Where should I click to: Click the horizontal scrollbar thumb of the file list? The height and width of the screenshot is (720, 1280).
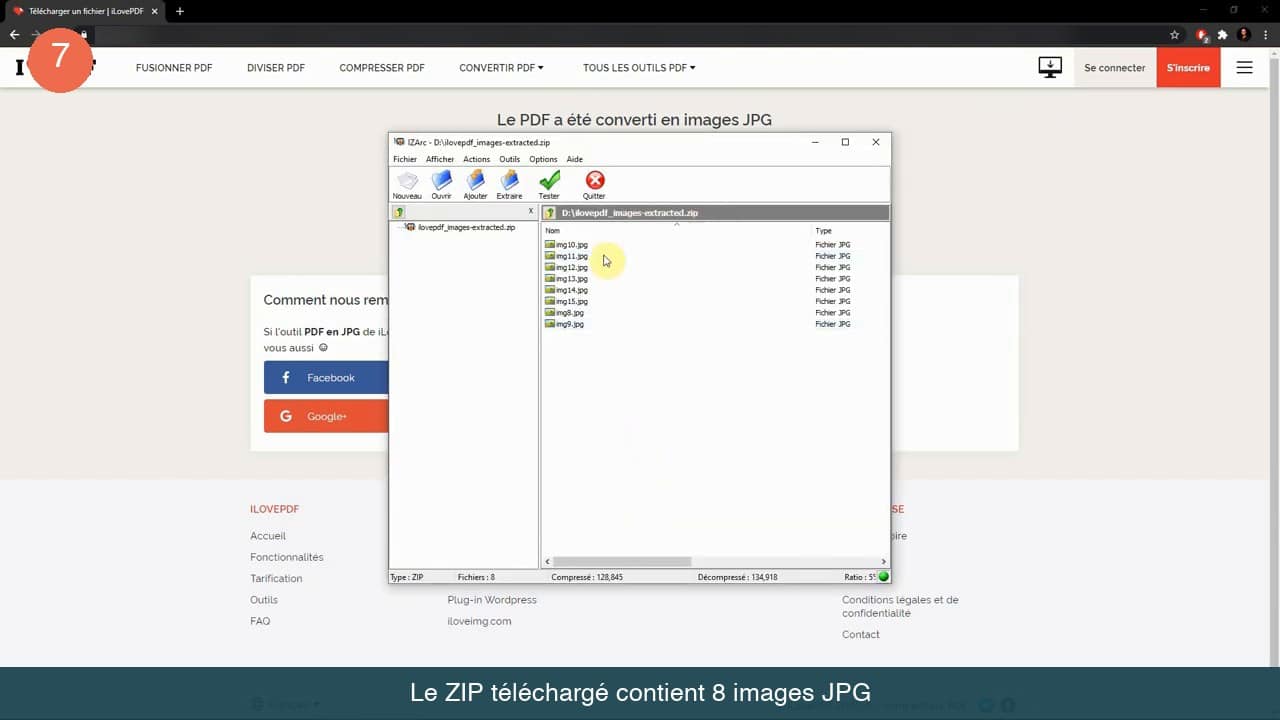pyautogui.click(x=622, y=562)
